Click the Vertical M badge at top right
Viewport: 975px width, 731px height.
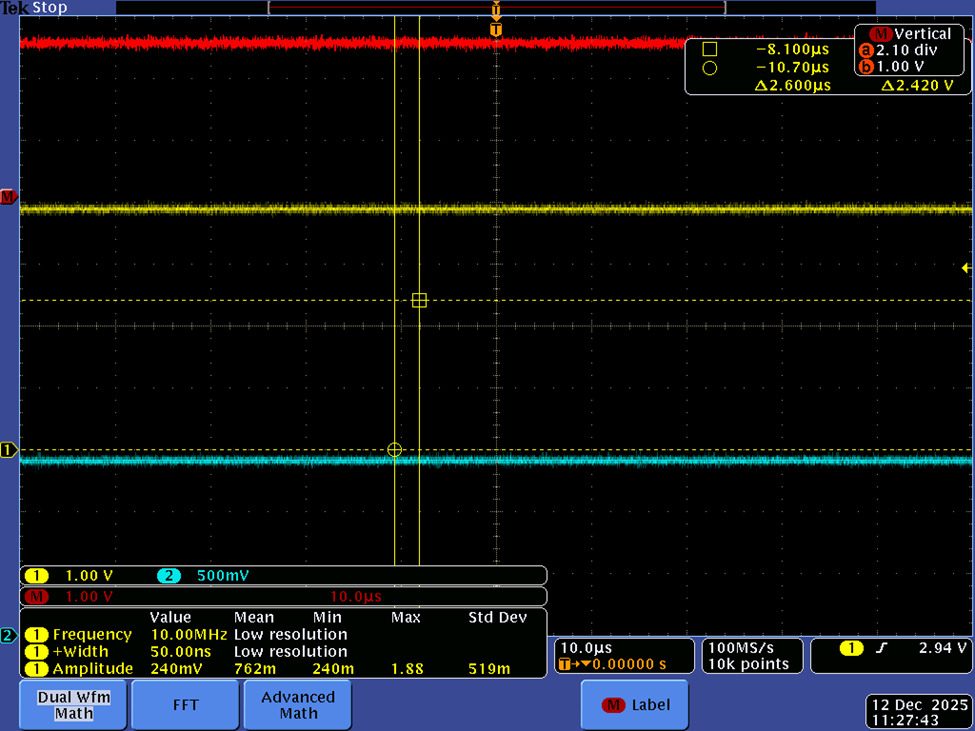pos(880,34)
